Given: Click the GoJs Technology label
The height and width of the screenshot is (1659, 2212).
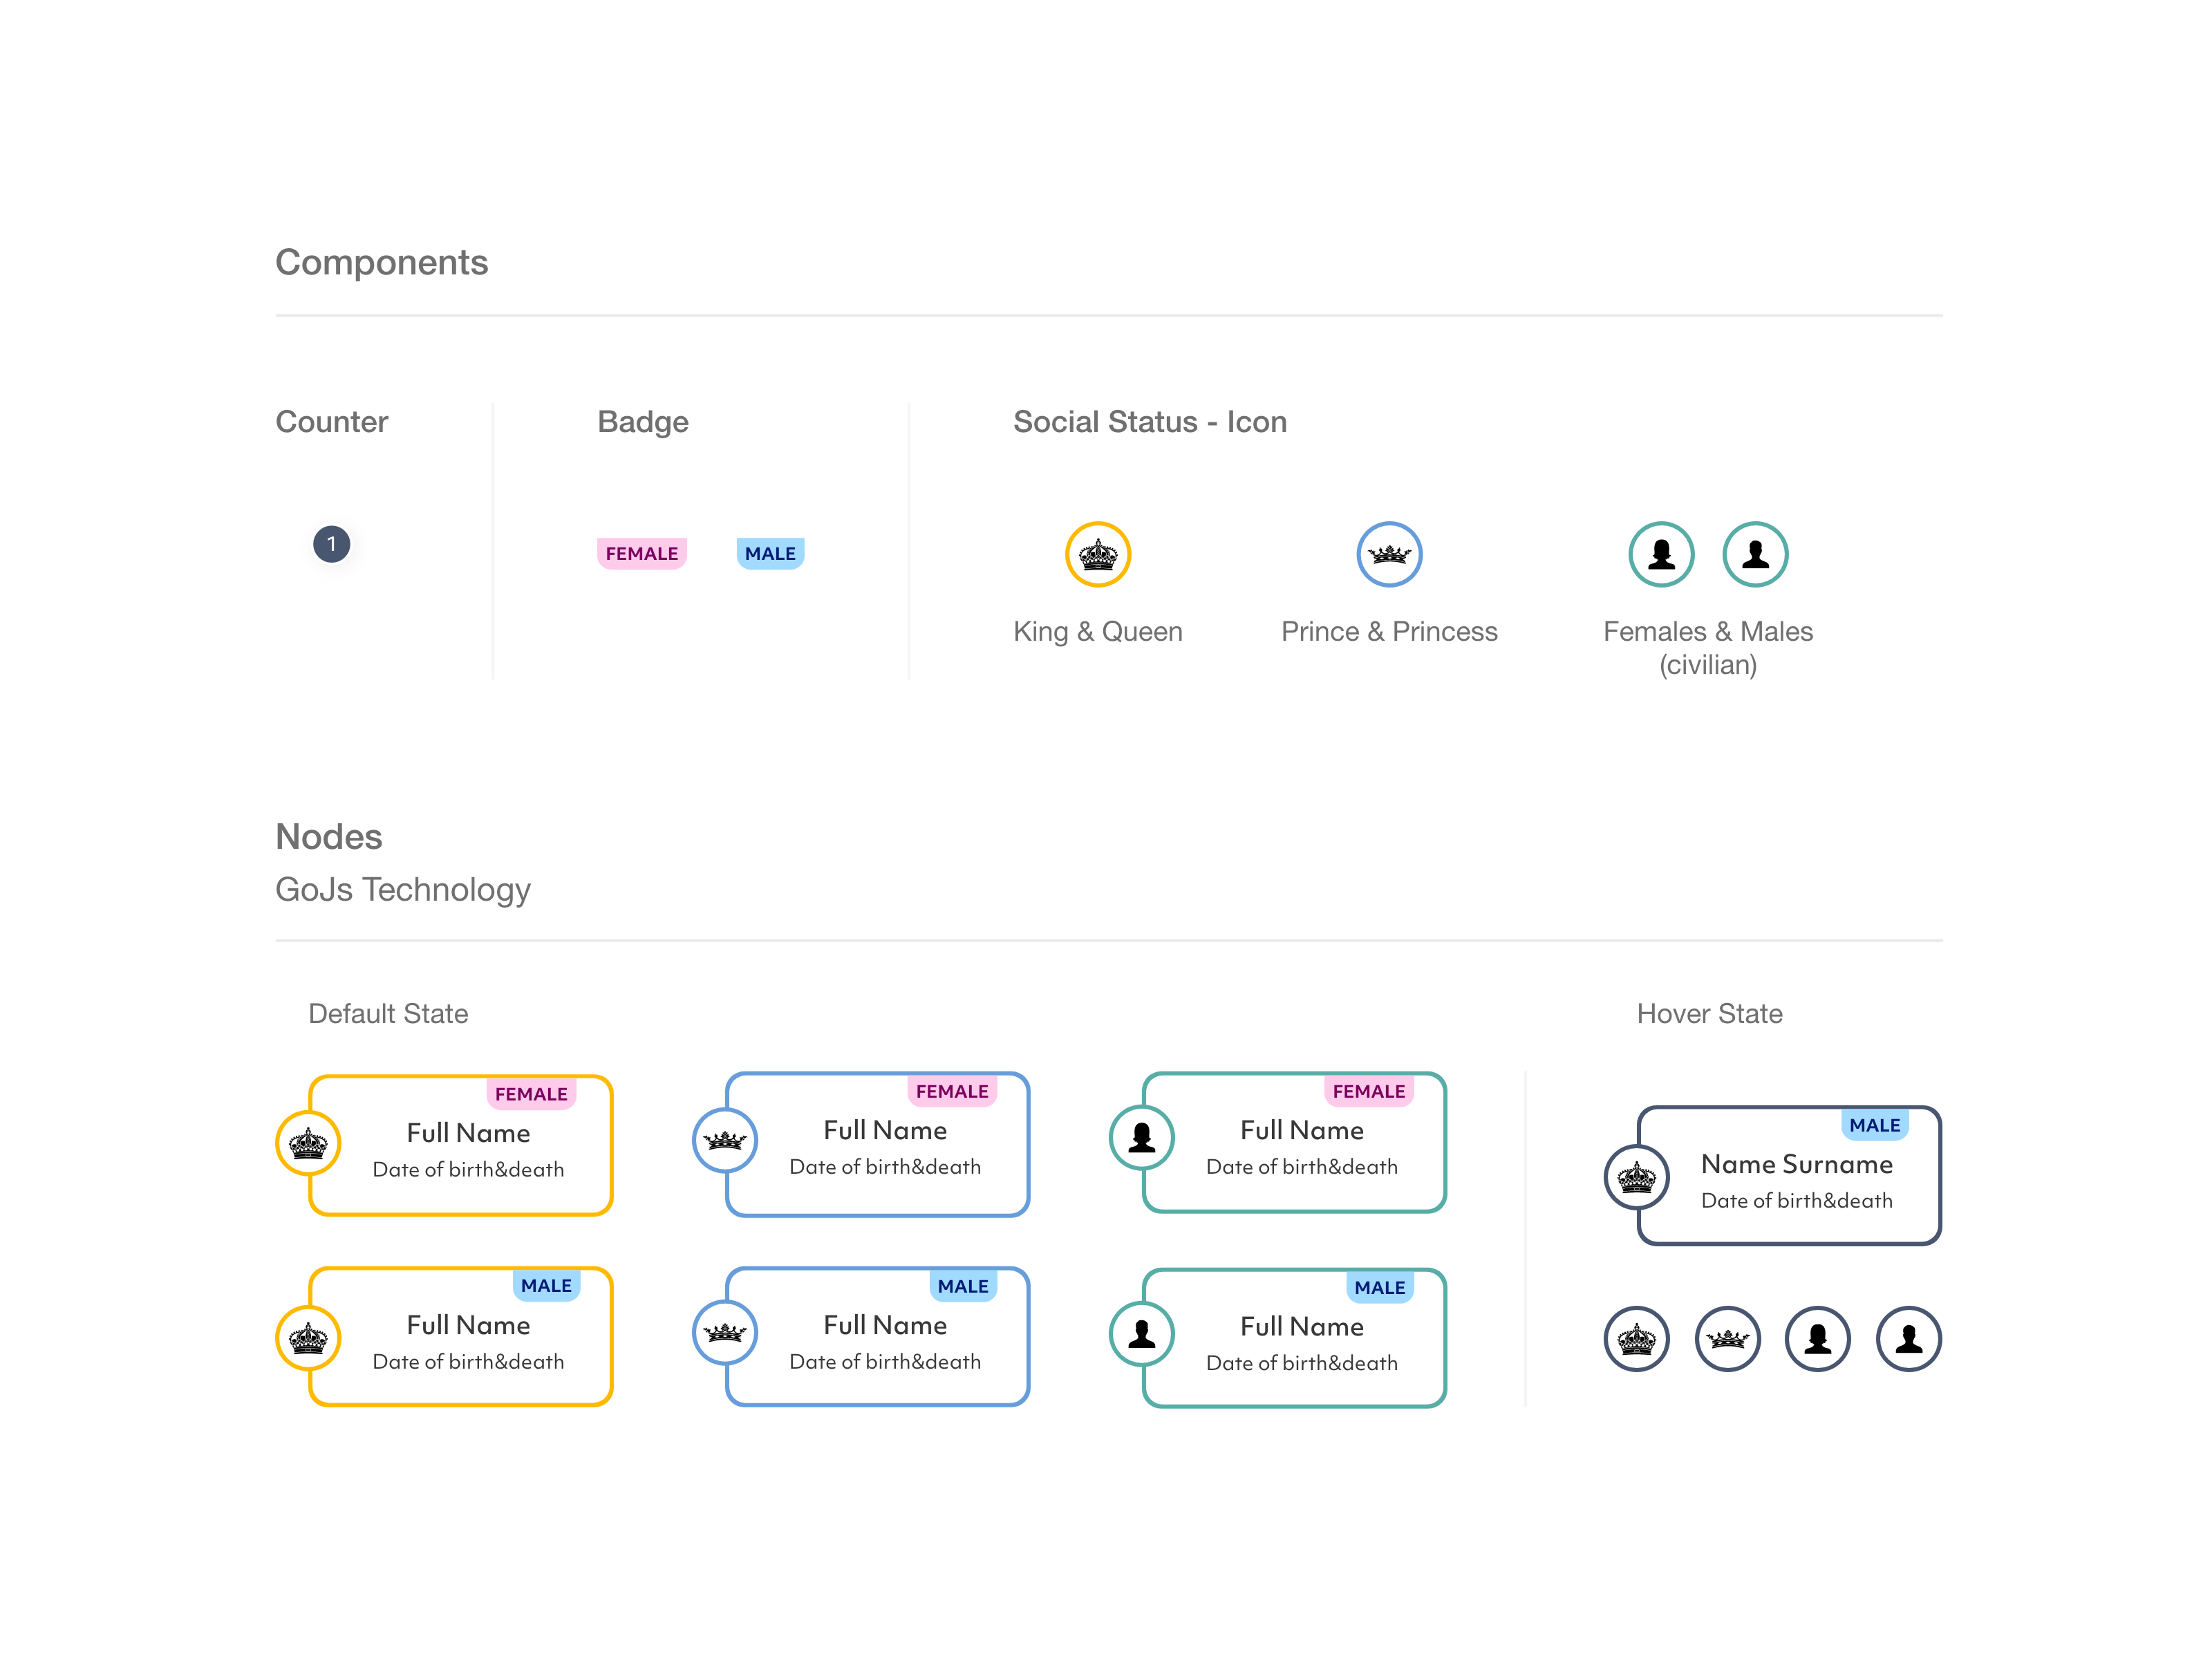Looking at the screenshot, I should pyautogui.click(x=403, y=889).
